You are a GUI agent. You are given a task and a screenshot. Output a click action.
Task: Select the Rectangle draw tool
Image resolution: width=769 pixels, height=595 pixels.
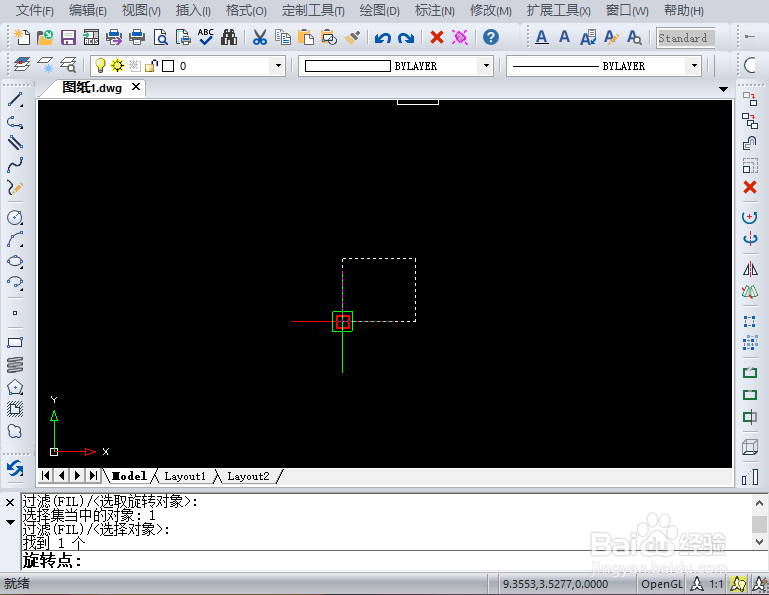click(x=15, y=342)
